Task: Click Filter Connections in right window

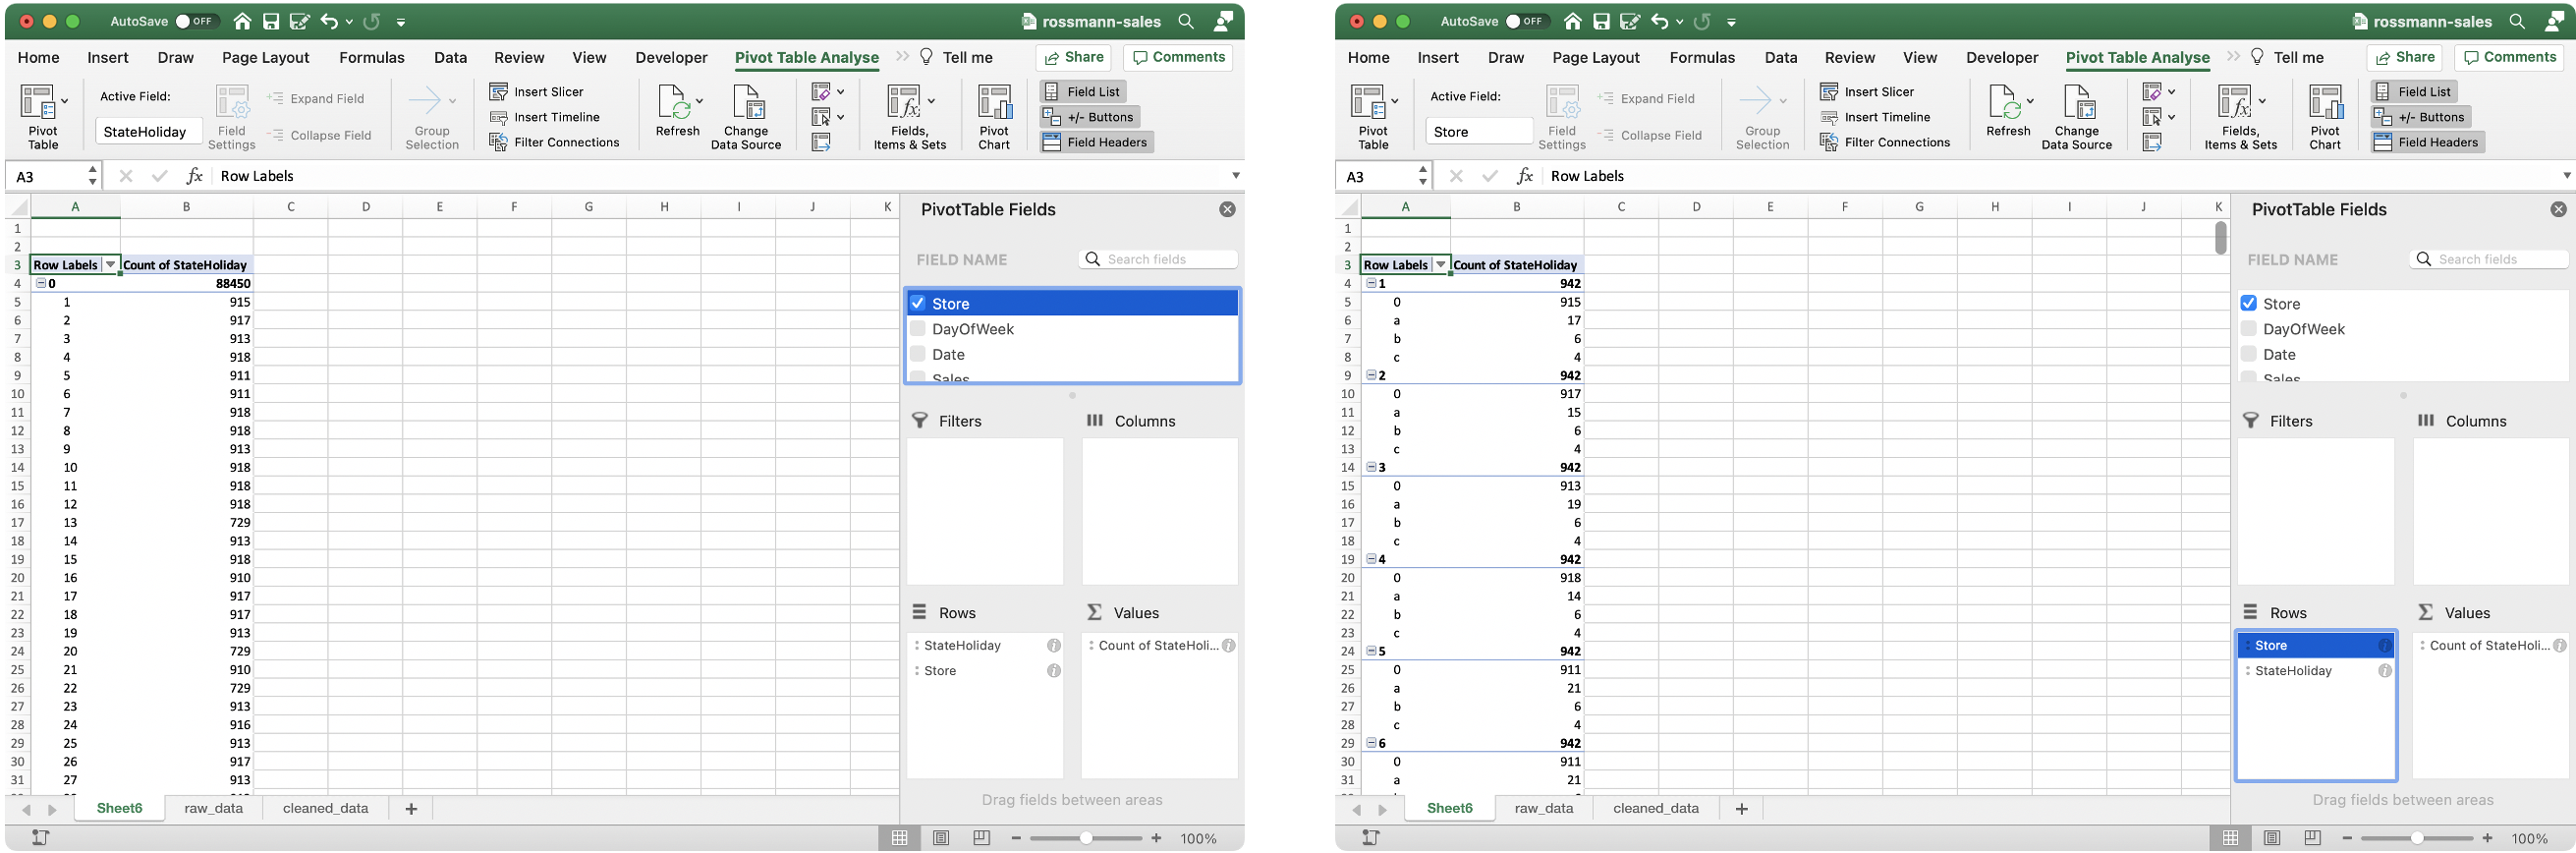Action: (1885, 142)
